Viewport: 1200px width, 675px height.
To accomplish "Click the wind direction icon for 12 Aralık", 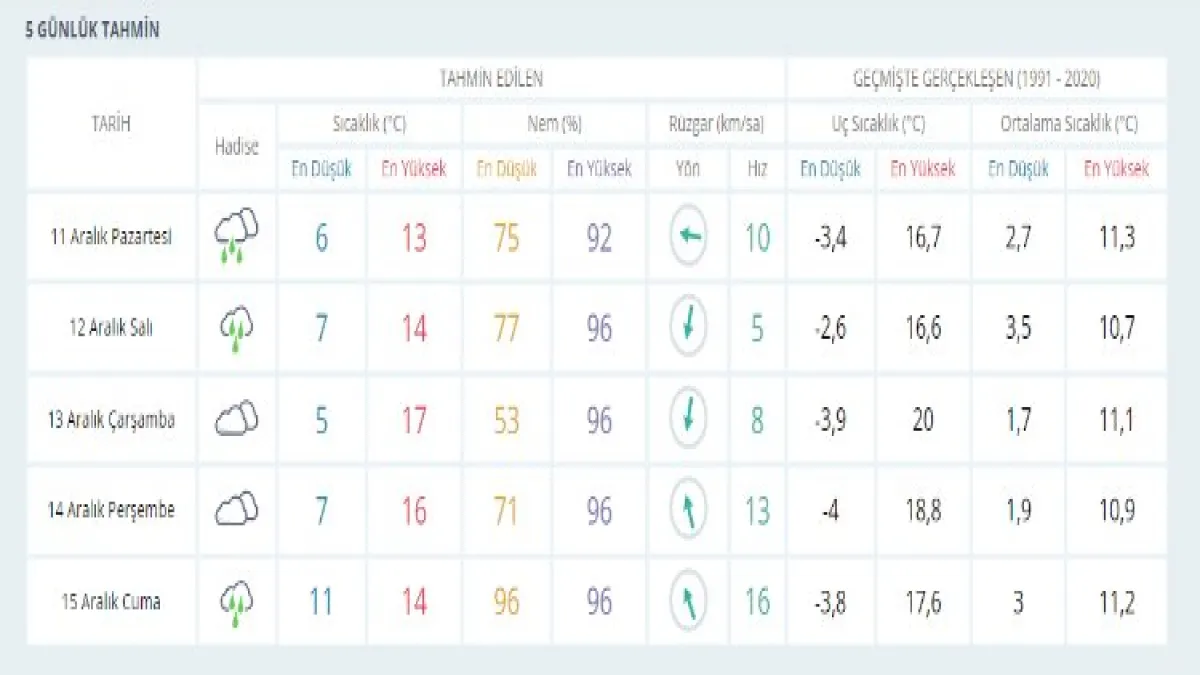I will click(688, 328).
